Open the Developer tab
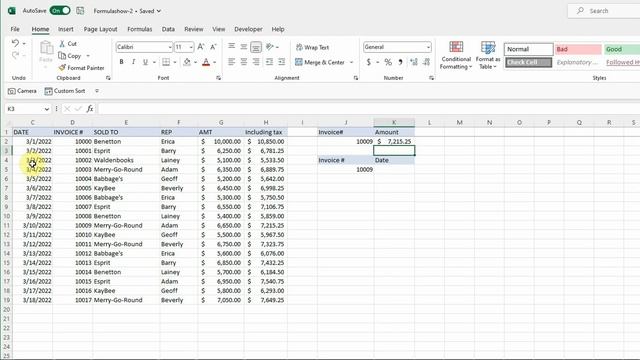The height and width of the screenshot is (360, 640). tap(248, 29)
